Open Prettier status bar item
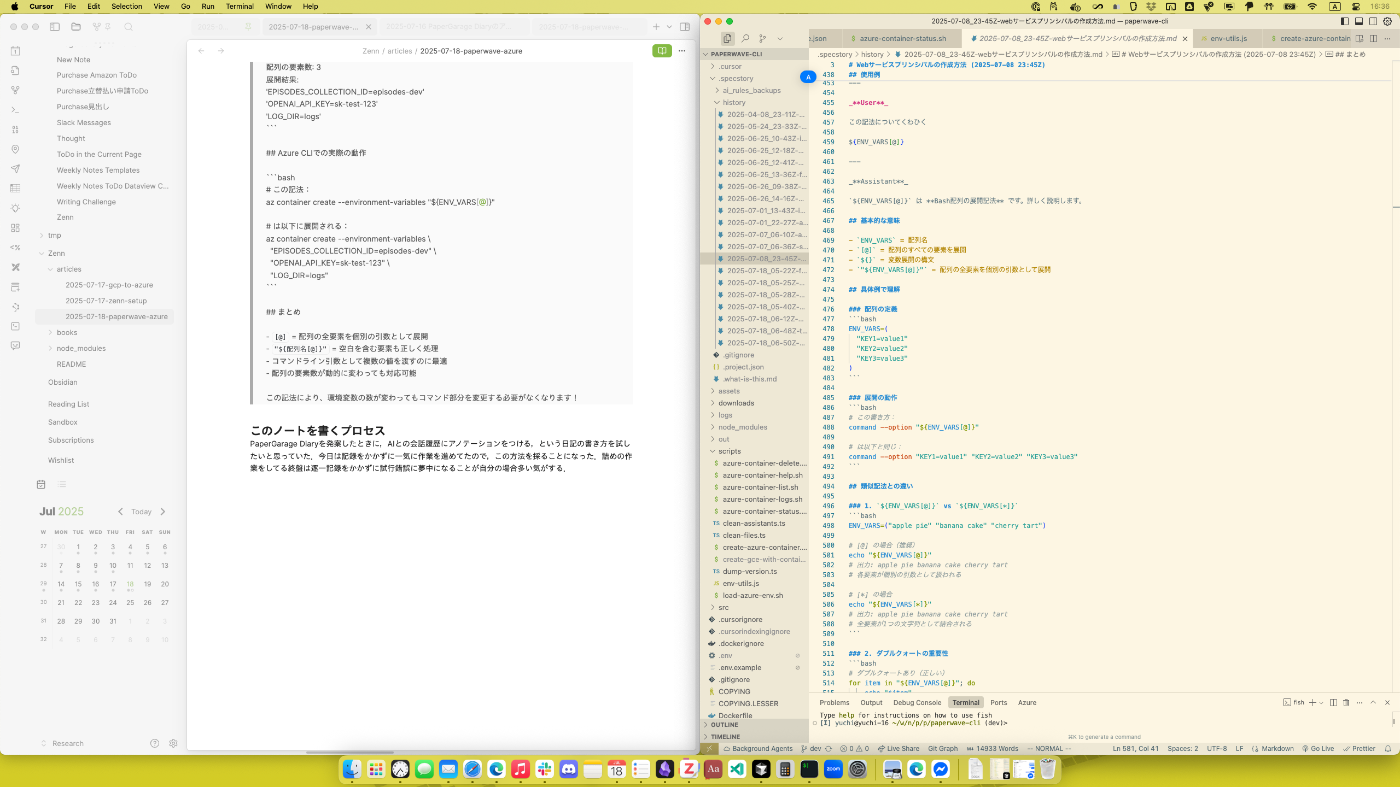This screenshot has width=1400, height=787. pos(1358,748)
